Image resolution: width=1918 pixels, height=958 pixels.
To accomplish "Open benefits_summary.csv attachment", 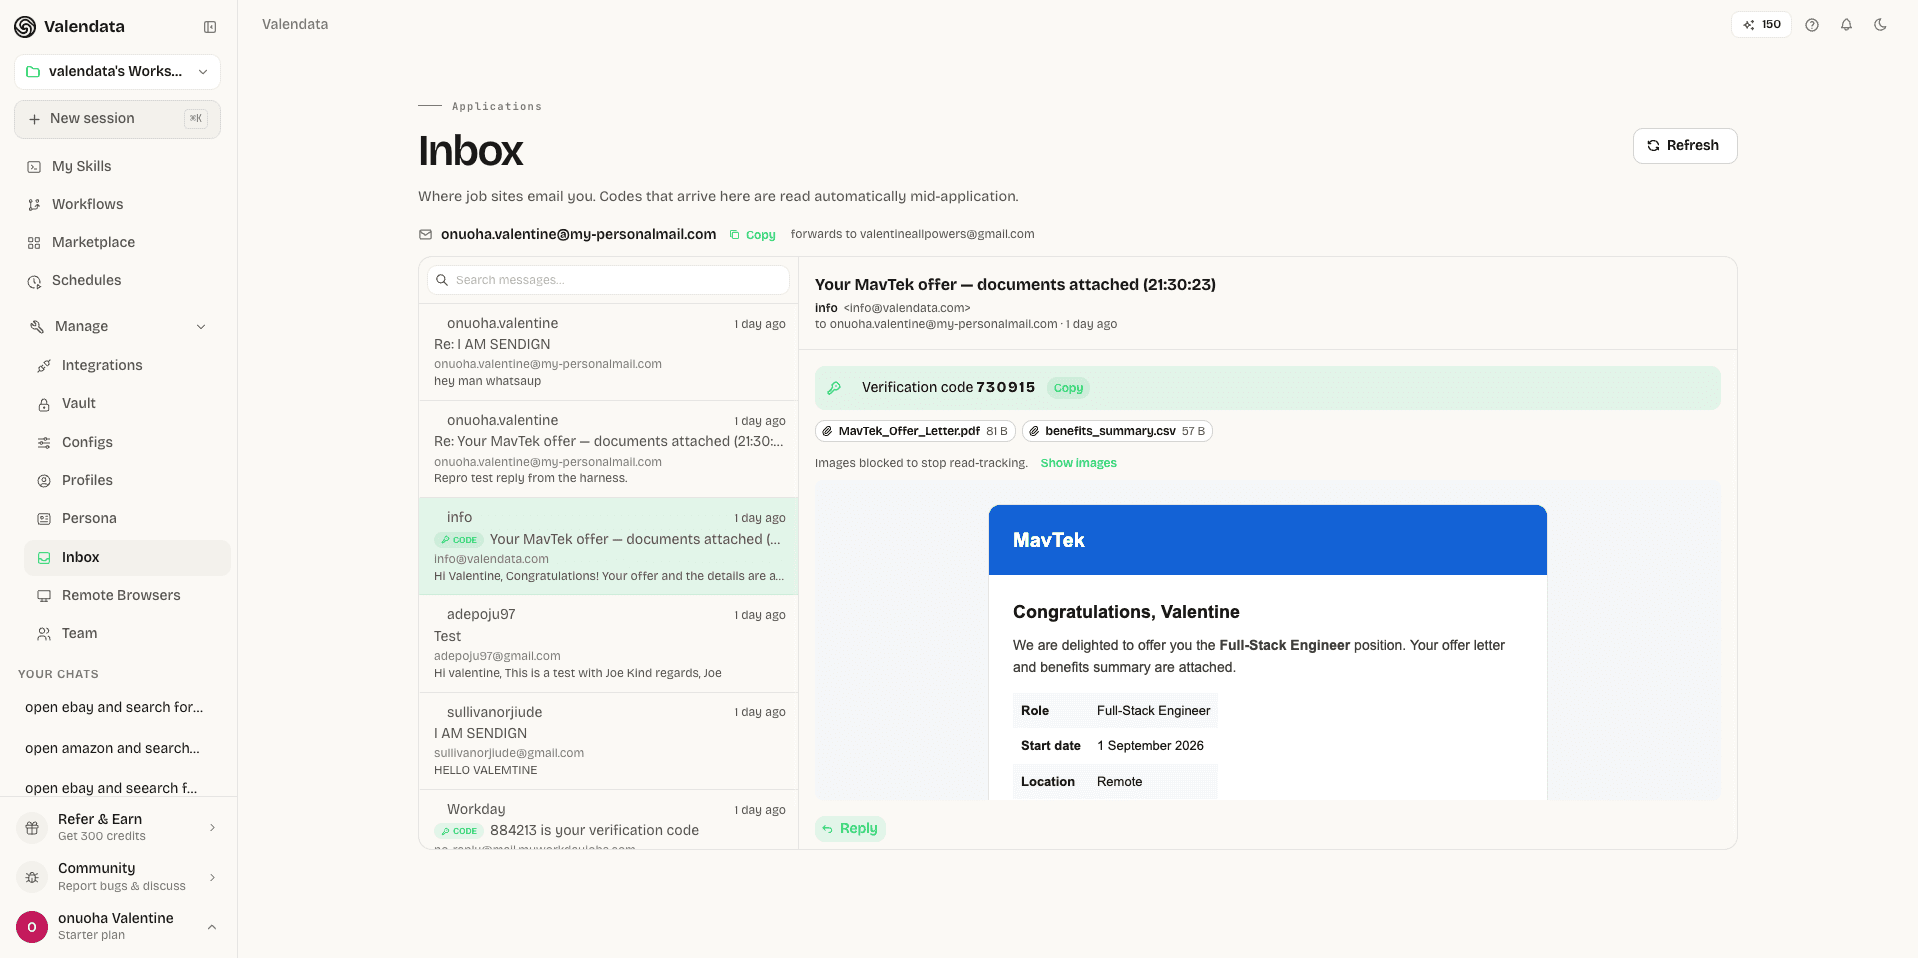I will (1117, 431).
